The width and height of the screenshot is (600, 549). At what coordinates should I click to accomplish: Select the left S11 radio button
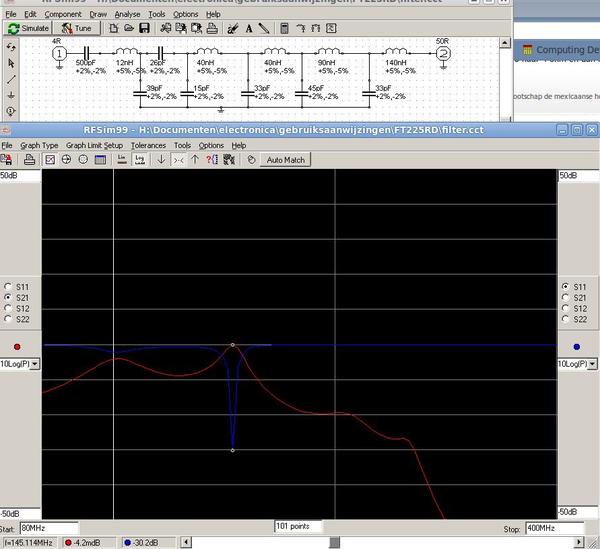tap(9, 287)
